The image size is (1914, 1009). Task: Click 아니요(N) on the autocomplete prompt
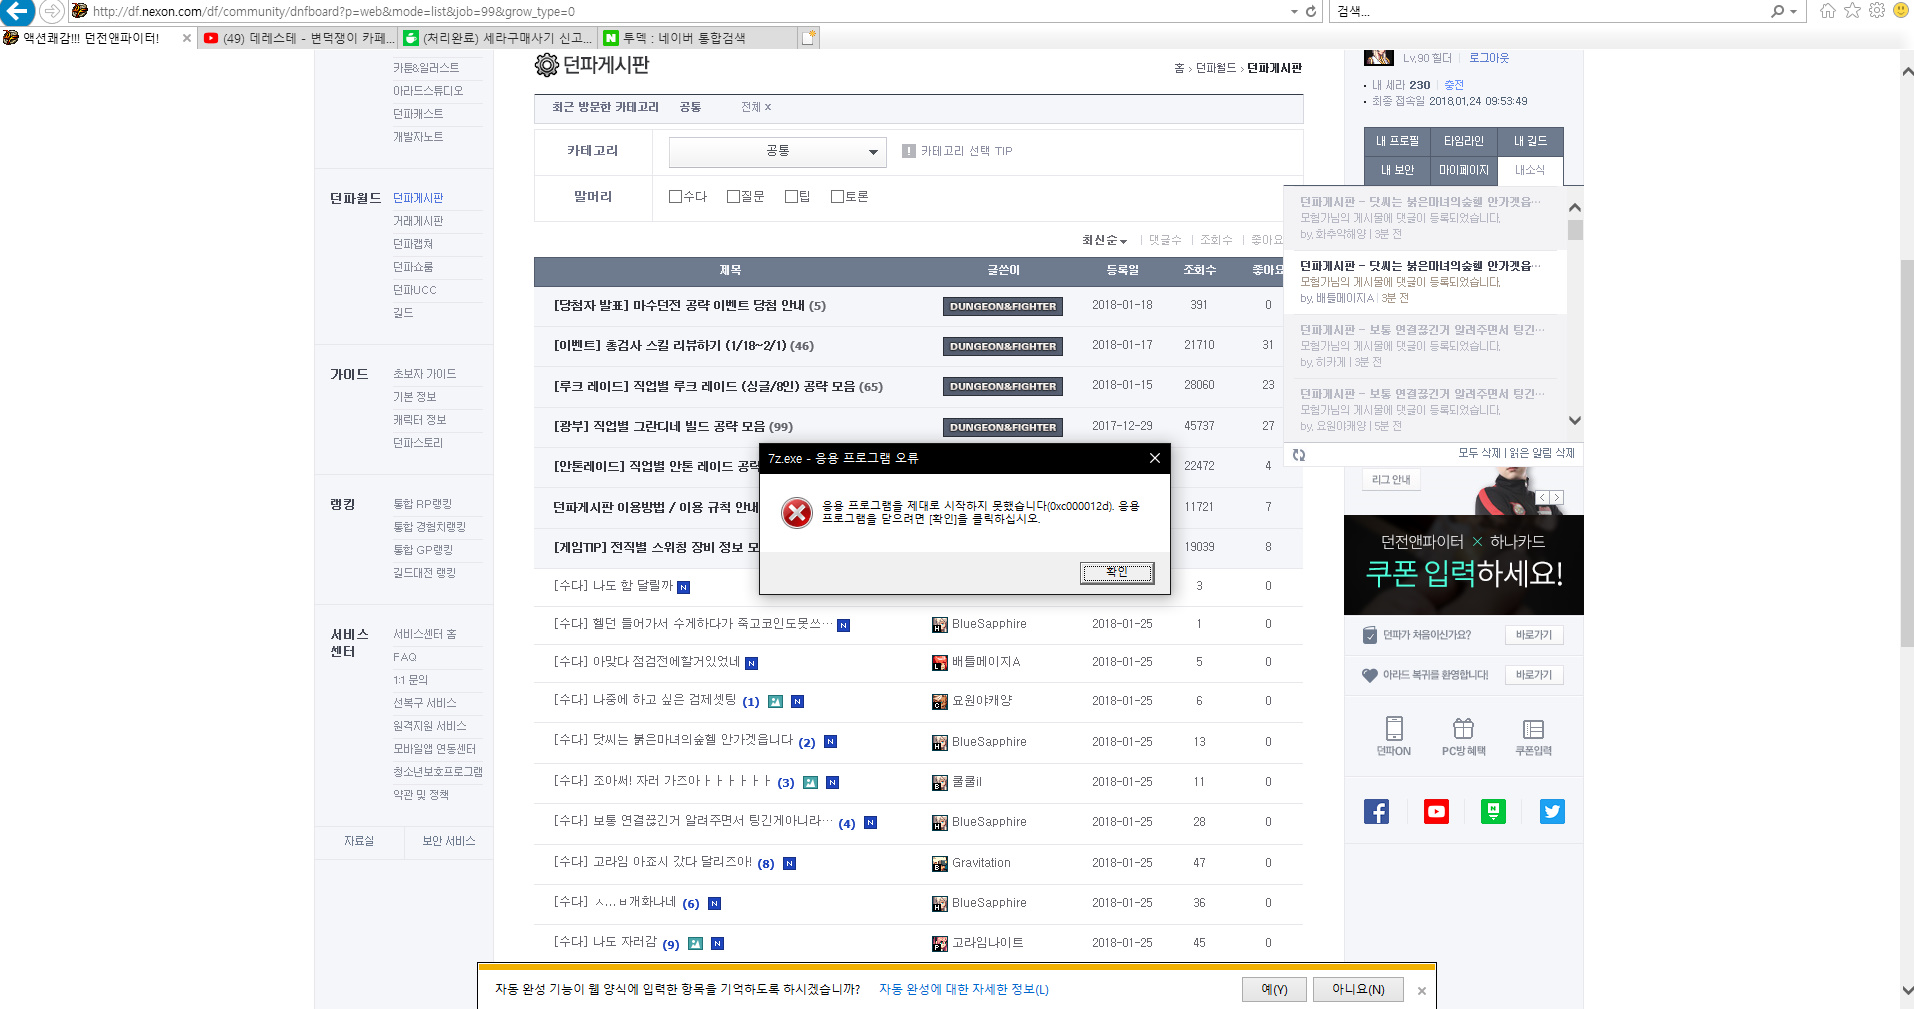(x=1357, y=989)
